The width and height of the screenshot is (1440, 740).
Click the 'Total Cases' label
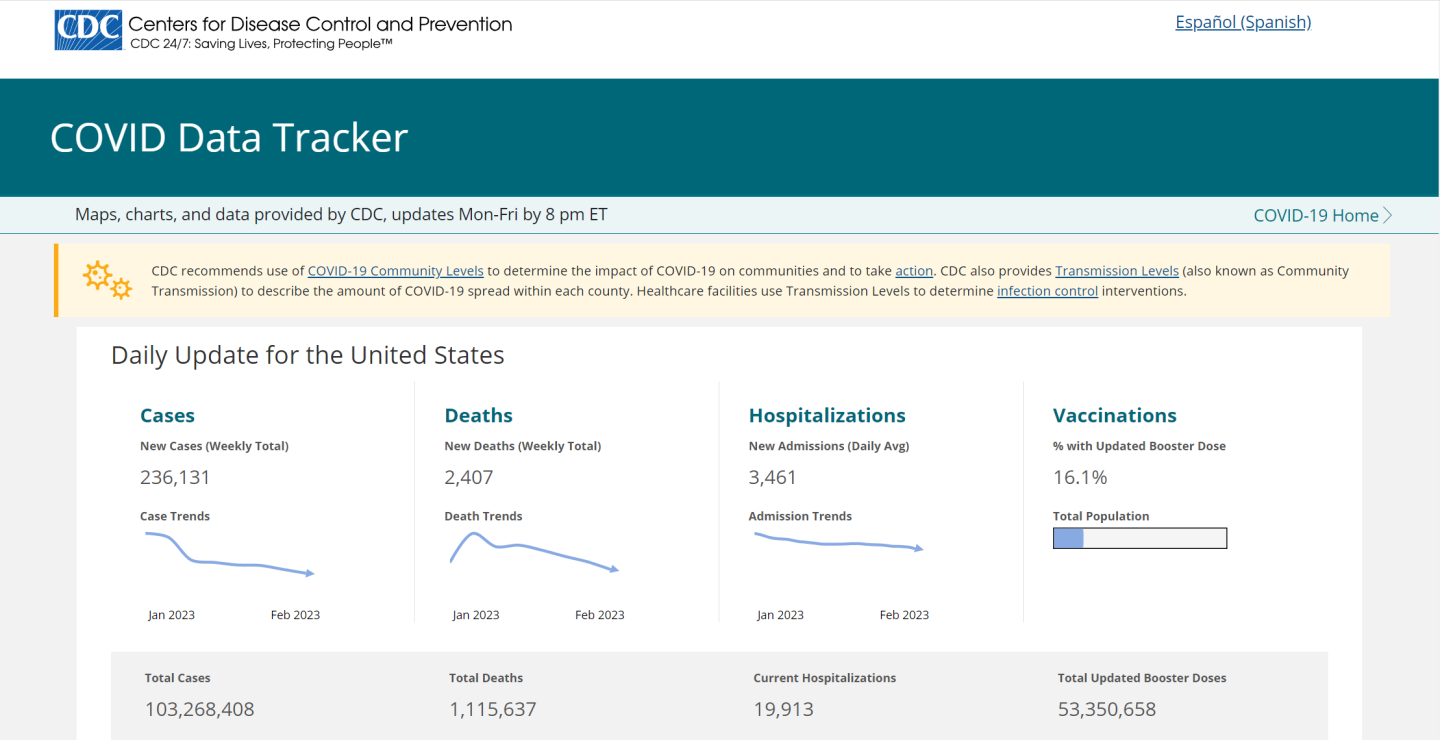(178, 678)
